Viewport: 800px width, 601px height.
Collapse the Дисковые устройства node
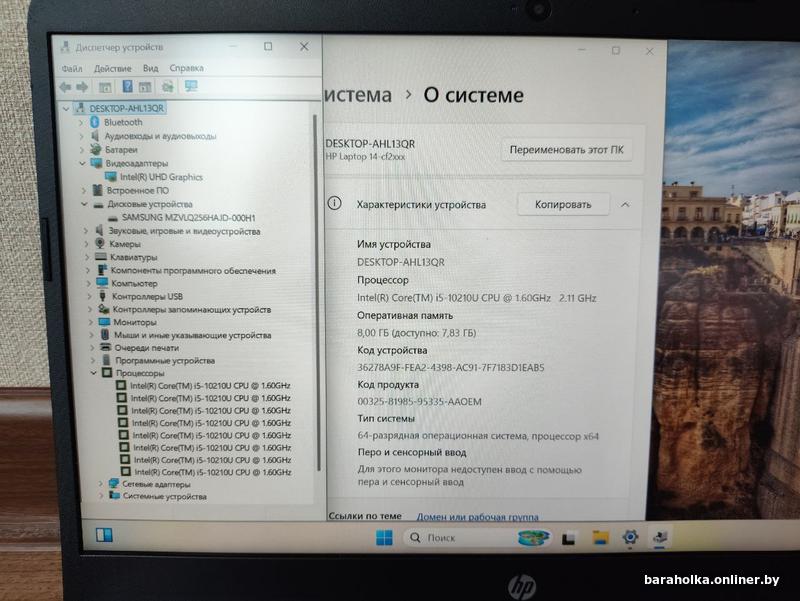click(84, 204)
